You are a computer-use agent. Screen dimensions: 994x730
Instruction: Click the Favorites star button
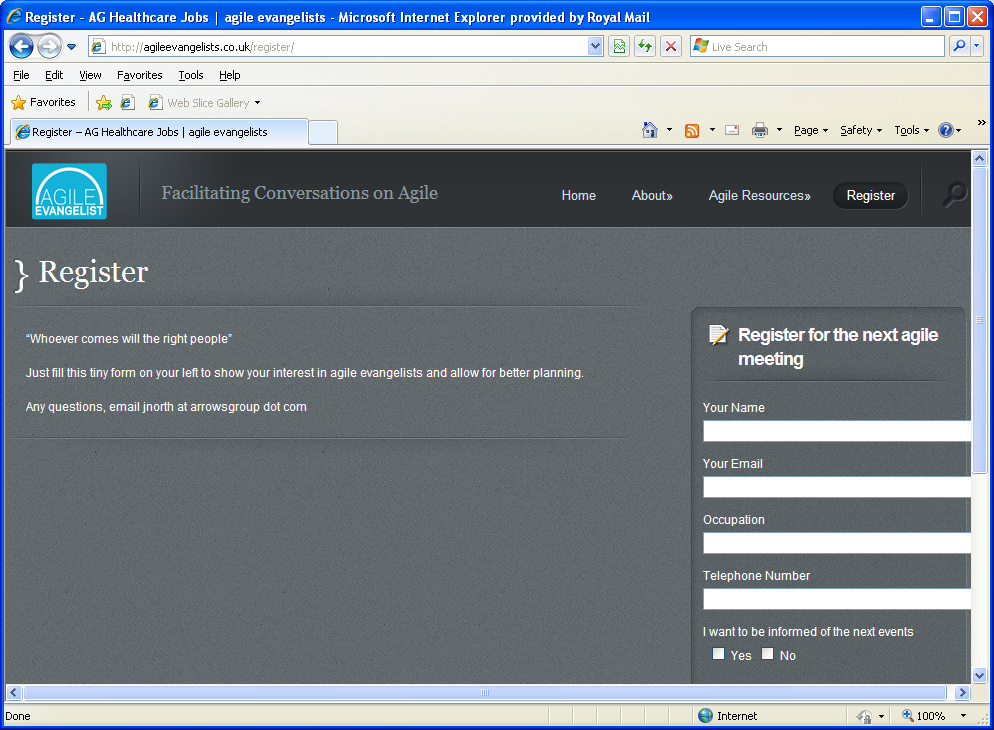43,102
